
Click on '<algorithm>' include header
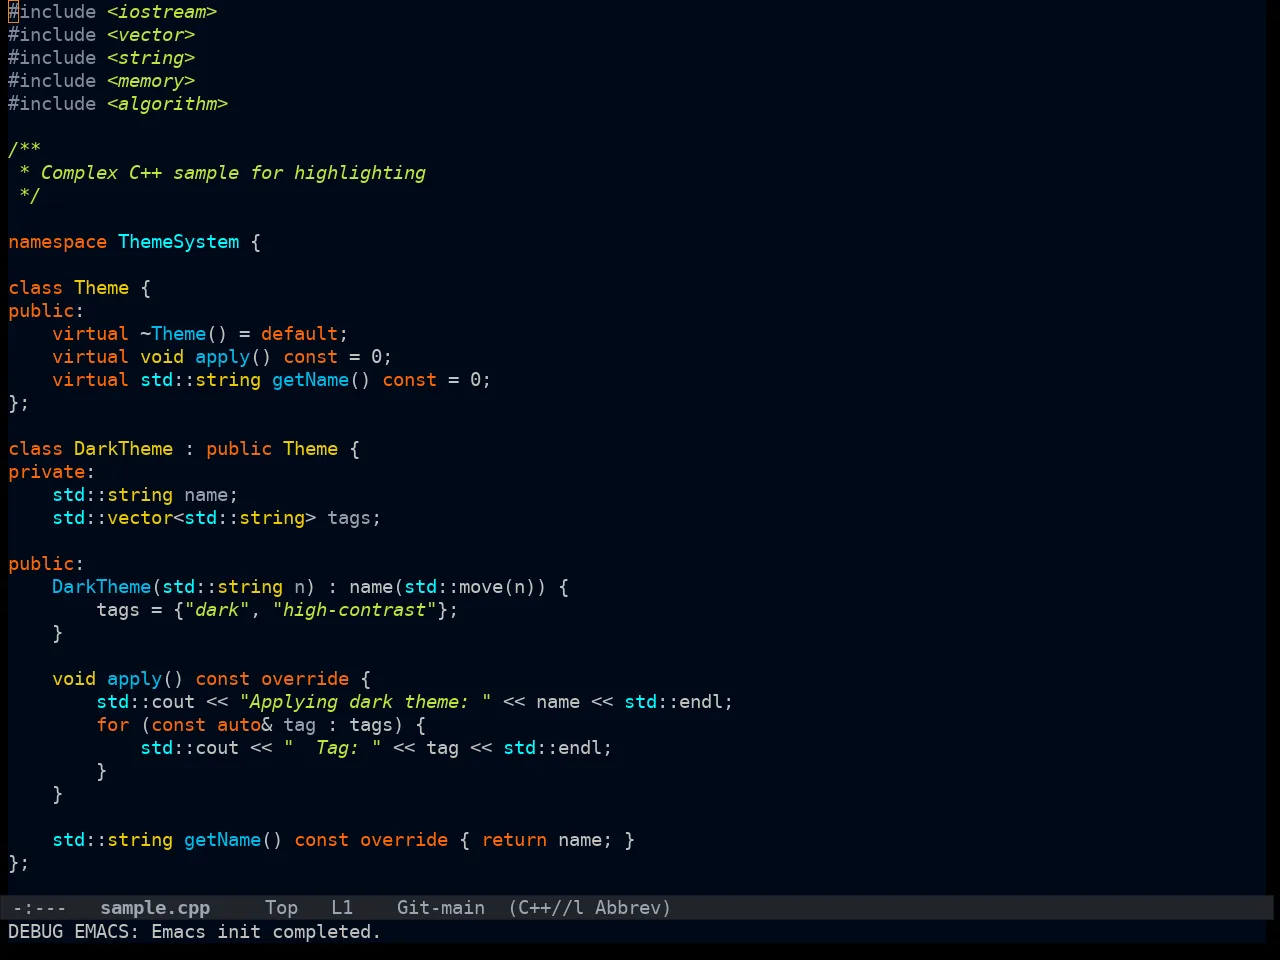click(x=168, y=104)
